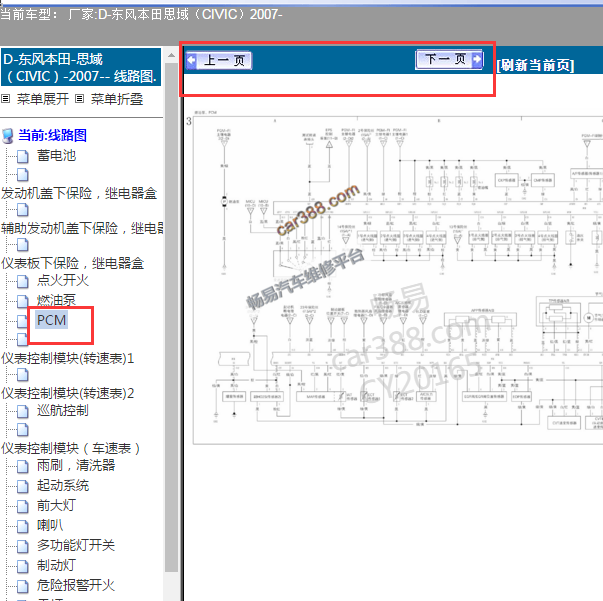603x601 pixels.
Task: Click page icon next to 喇叭
Action: click(23, 526)
